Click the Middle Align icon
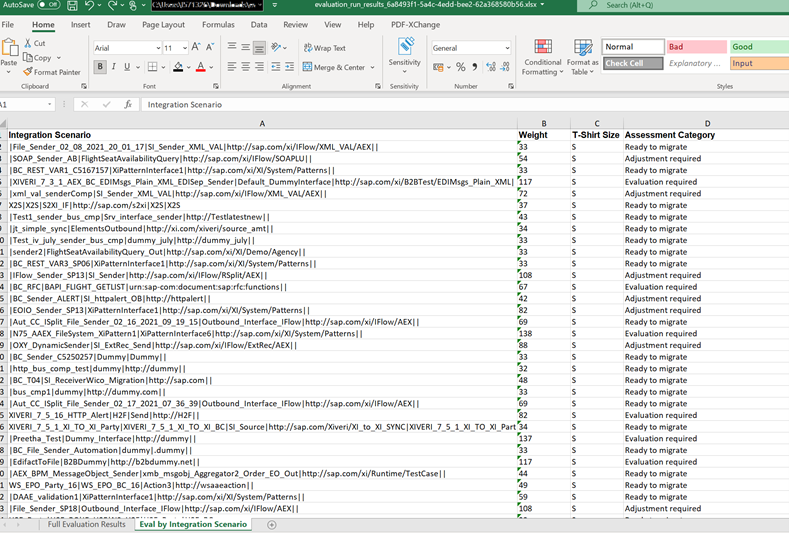 point(246,47)
